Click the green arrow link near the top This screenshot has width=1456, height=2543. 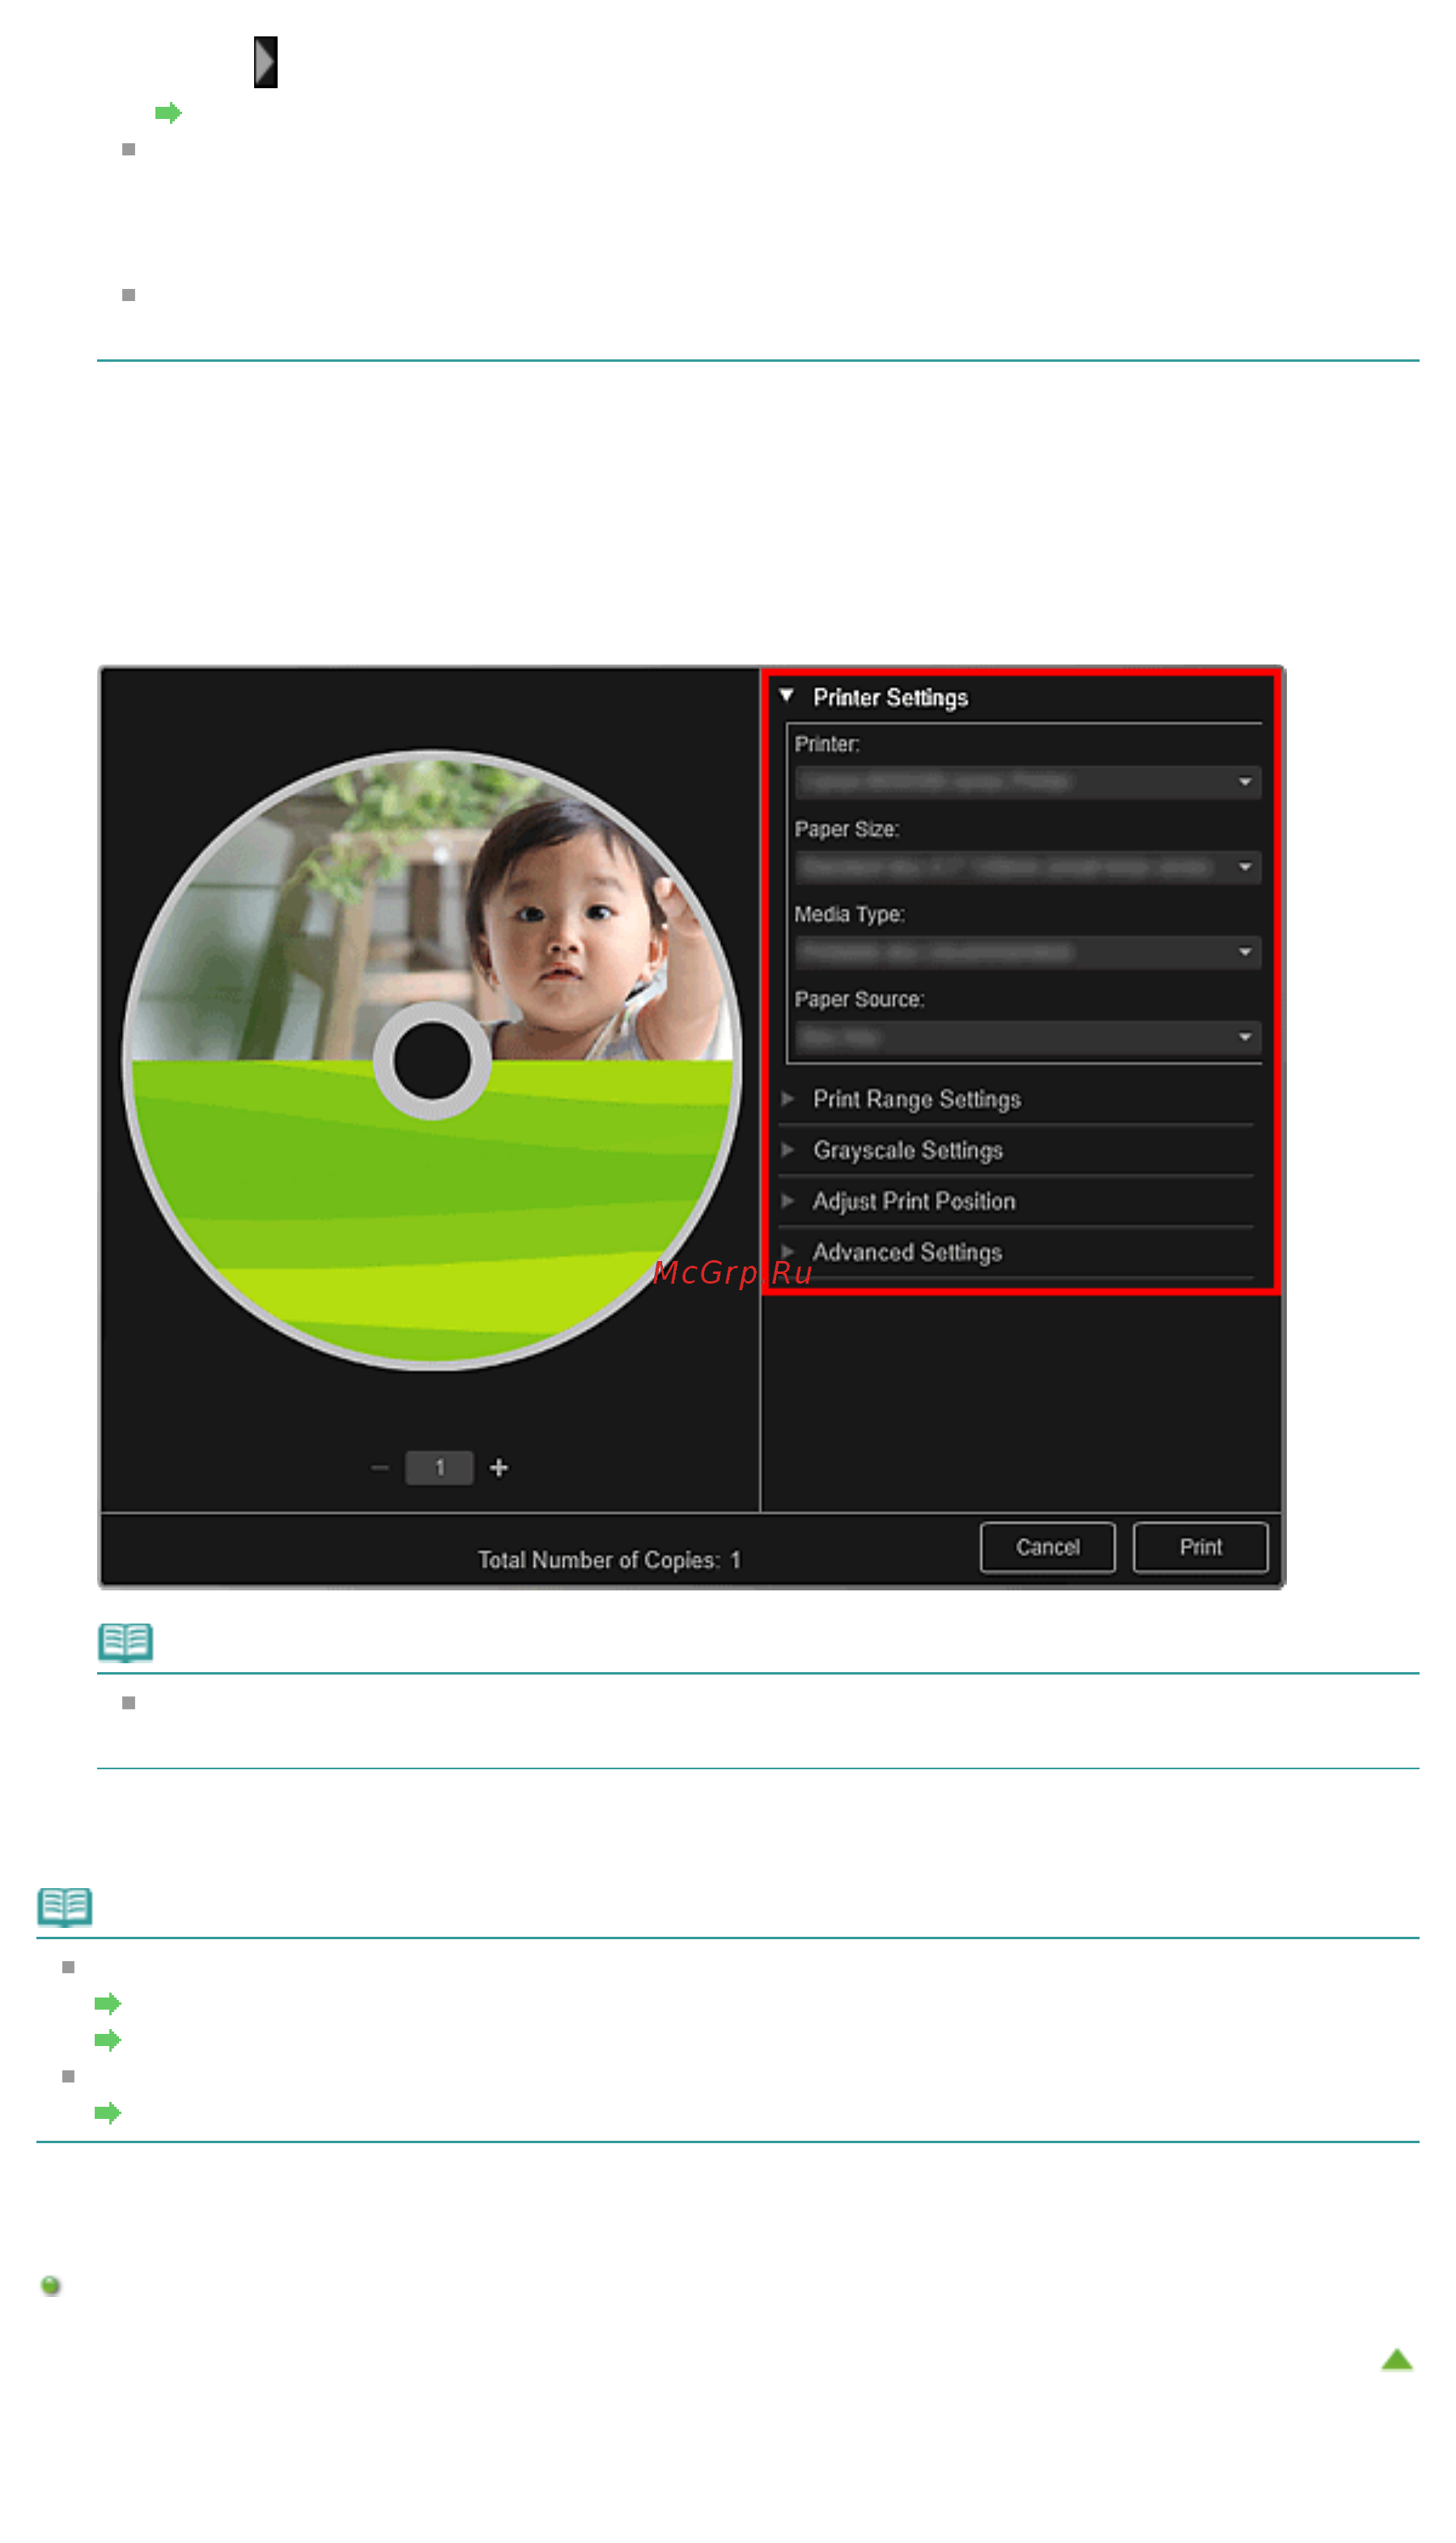pyautogui.click(x=168, y=112)
